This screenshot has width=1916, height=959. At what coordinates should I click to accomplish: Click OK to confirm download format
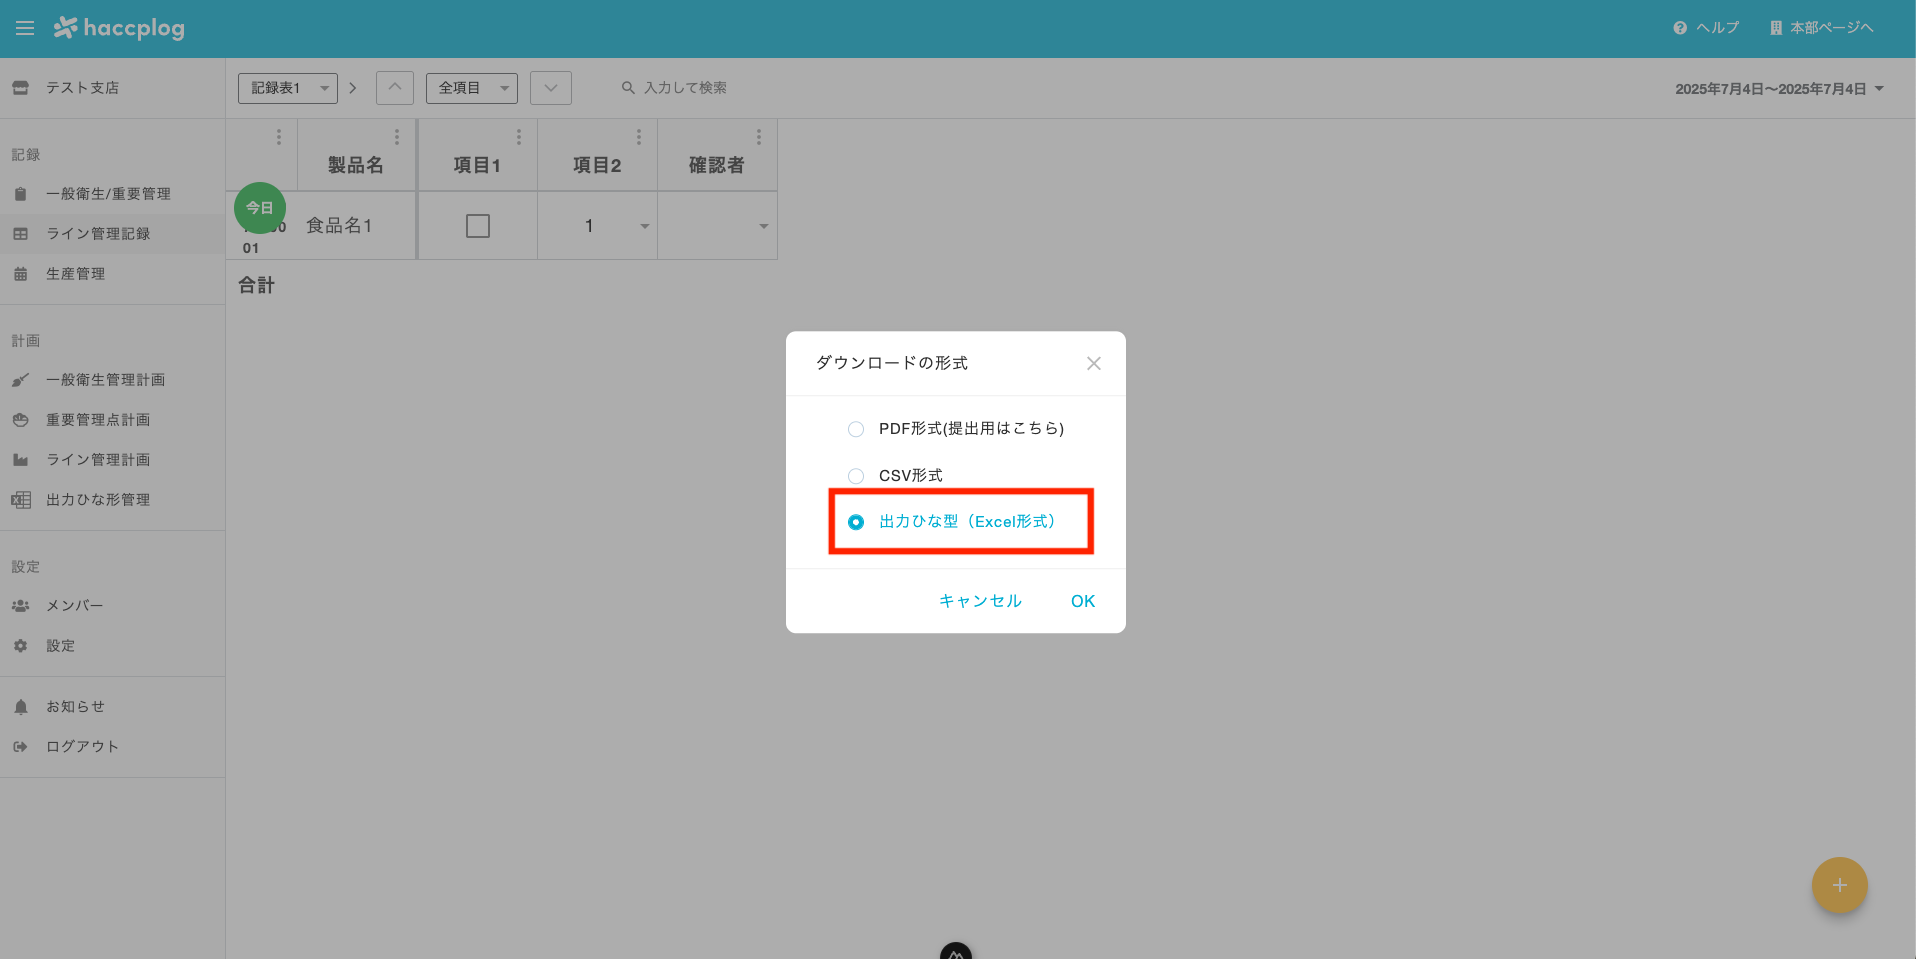click(1082, 601)
